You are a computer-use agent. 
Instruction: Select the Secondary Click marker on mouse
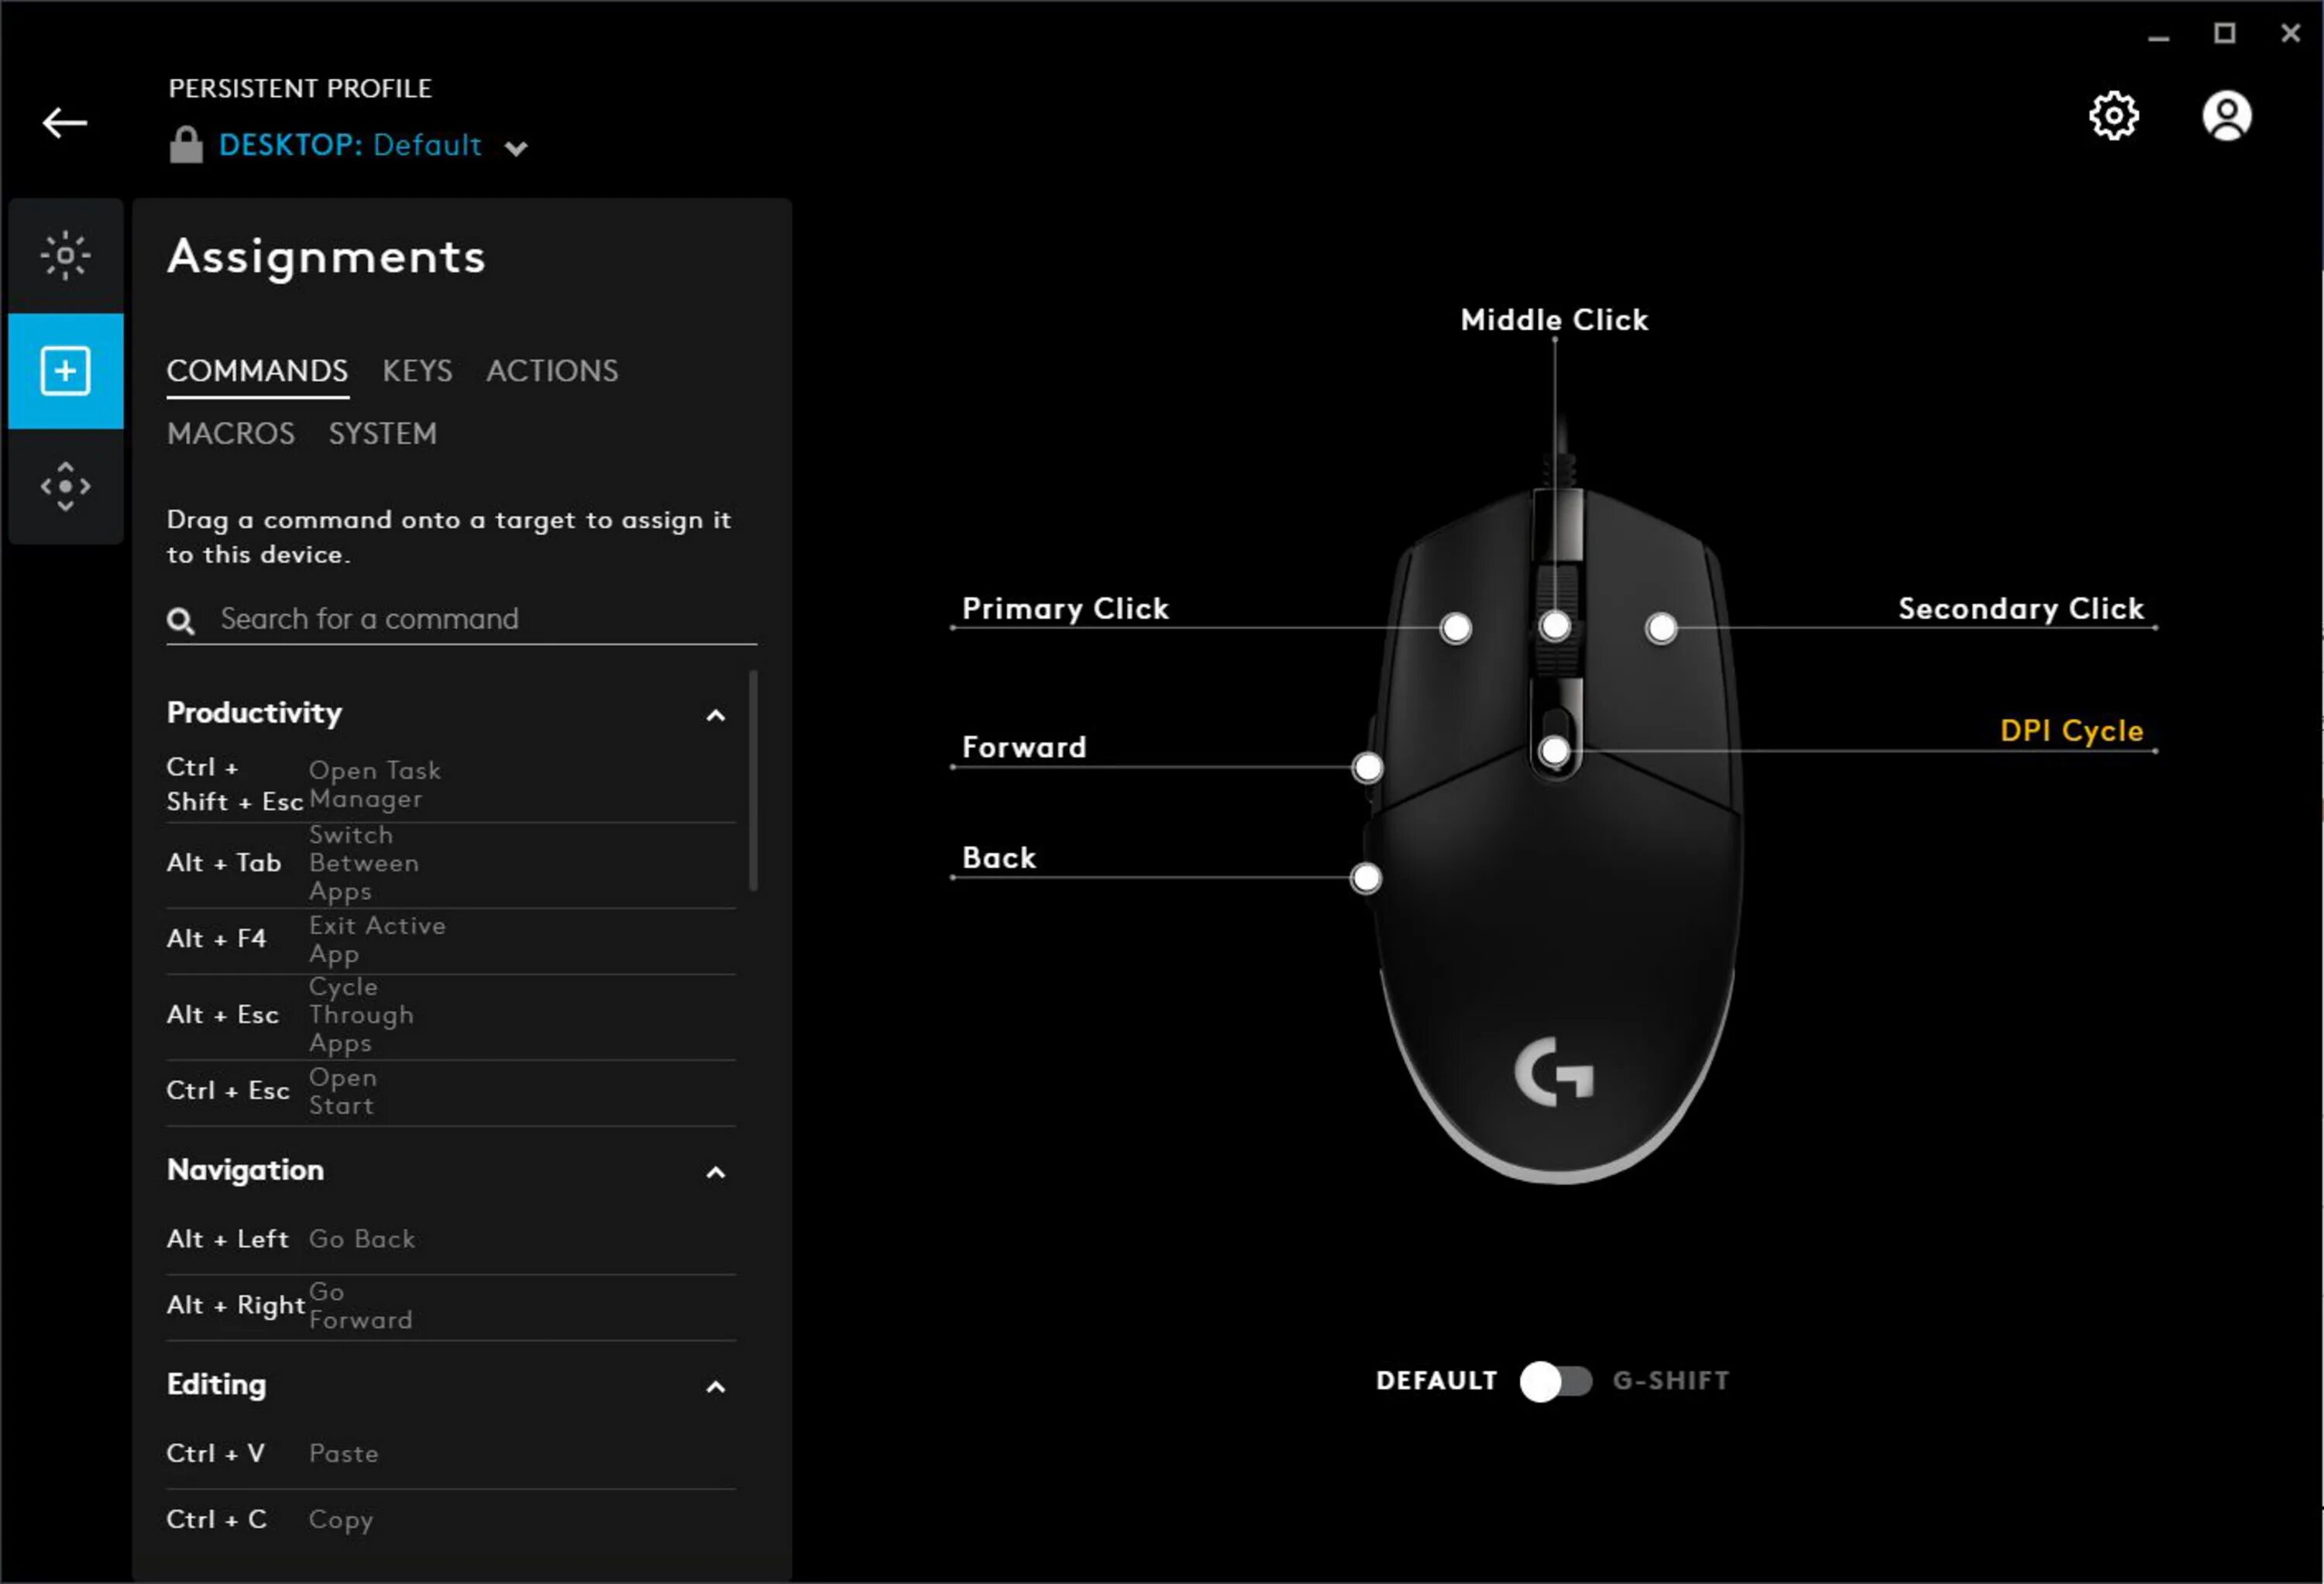pyautogui.click(x=1661, y=628)
